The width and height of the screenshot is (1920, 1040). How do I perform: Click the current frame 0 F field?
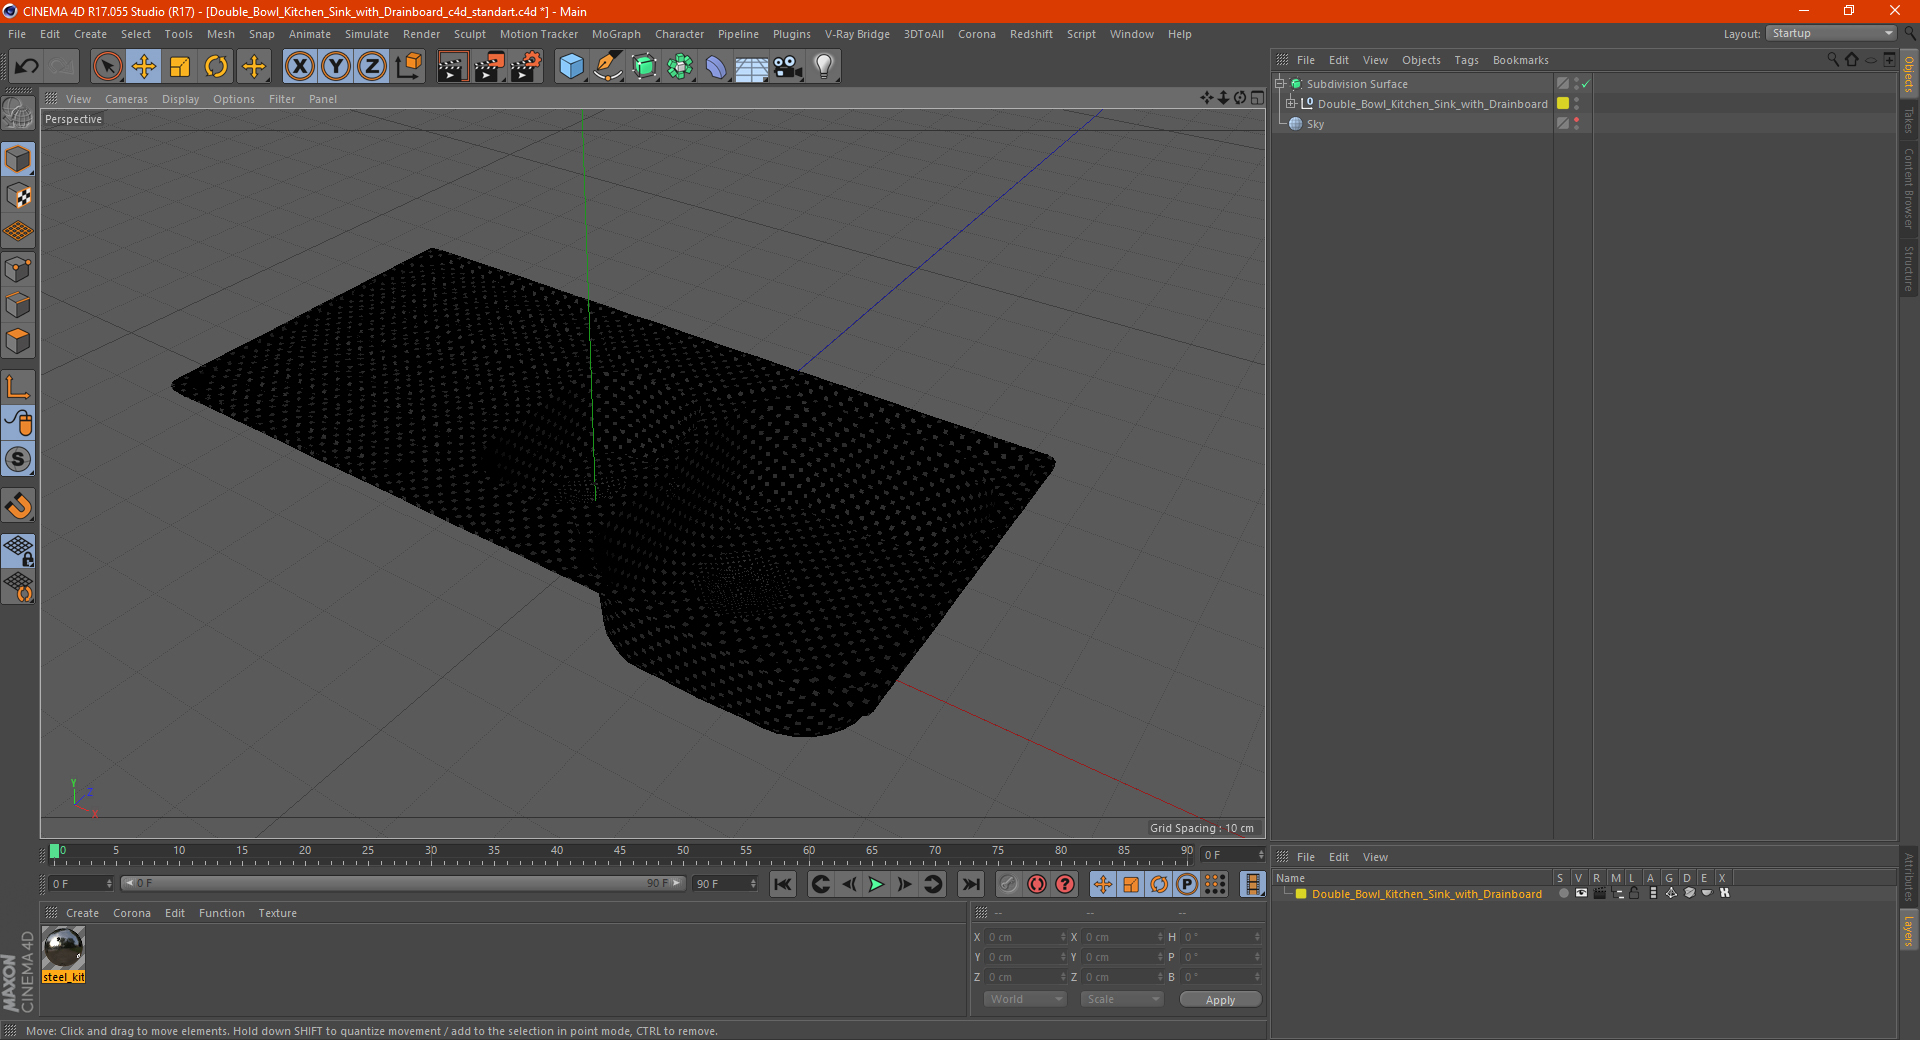81,883
